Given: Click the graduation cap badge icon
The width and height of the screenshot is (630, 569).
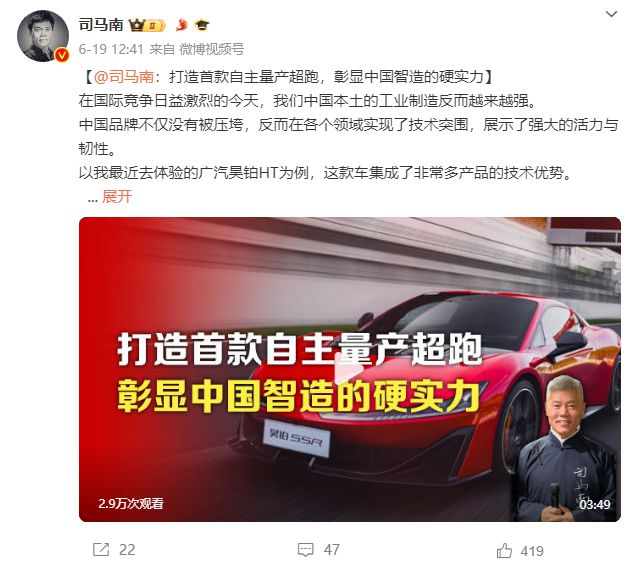Looking at the screenshot, I should click(202, 25).
